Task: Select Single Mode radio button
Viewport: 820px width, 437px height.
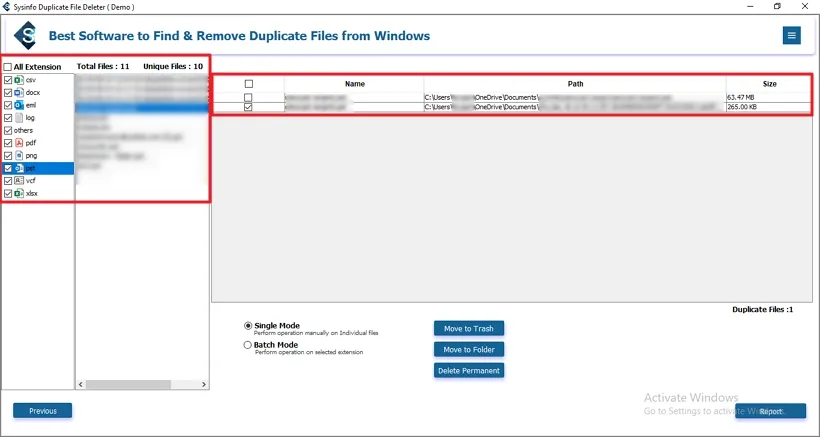Action: pyautogui.click(x=248, y=326)
